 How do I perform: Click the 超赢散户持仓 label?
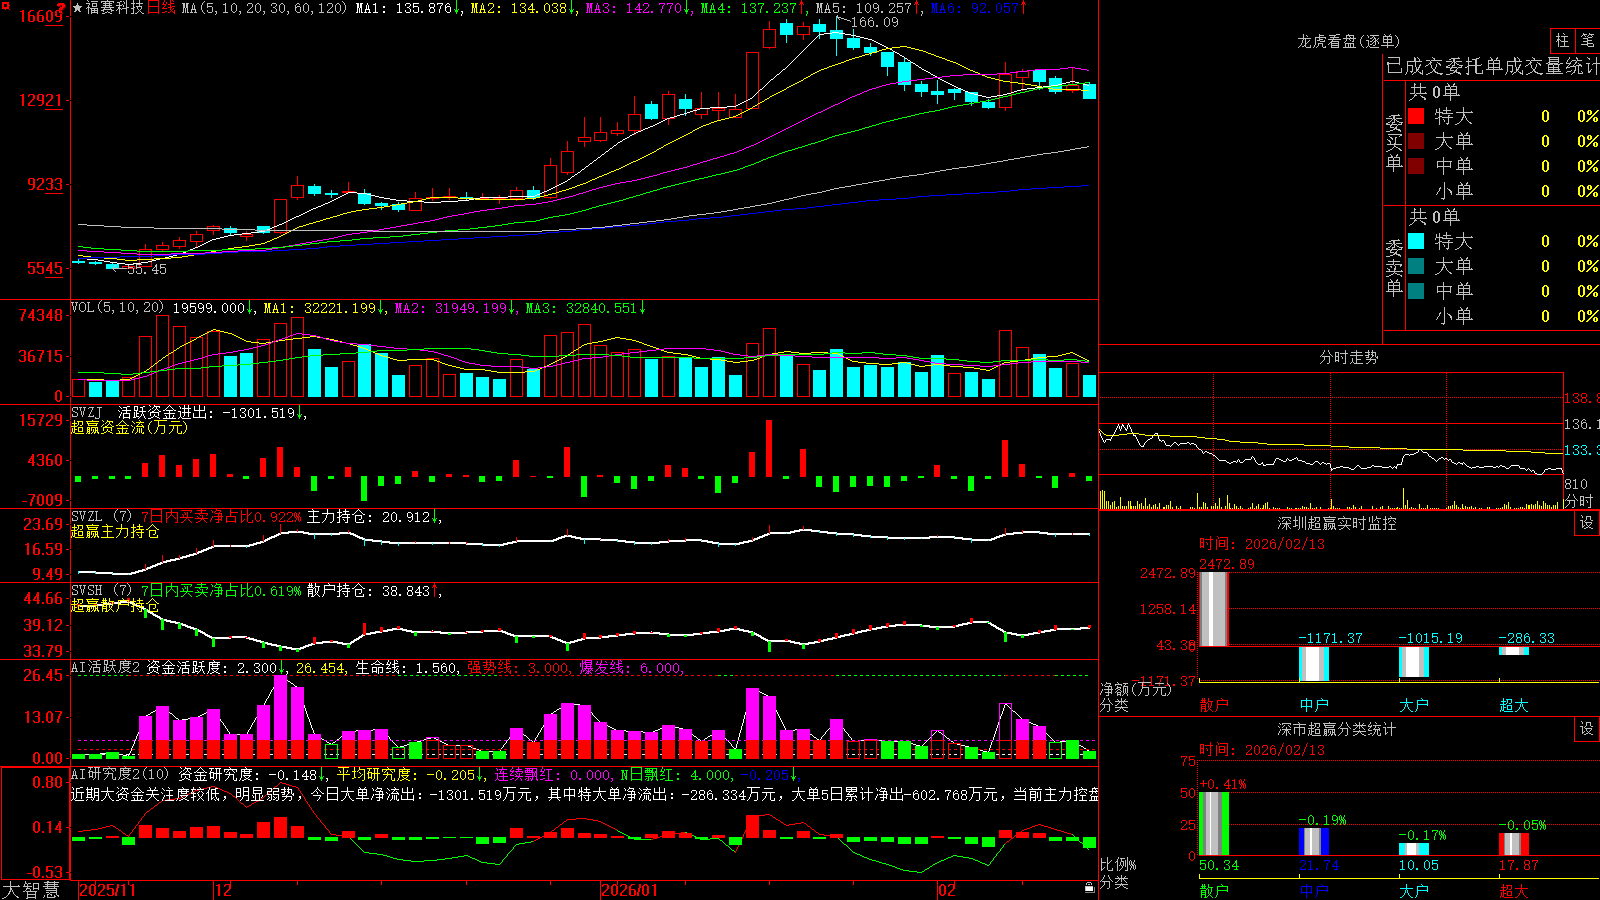pos(115,605)
